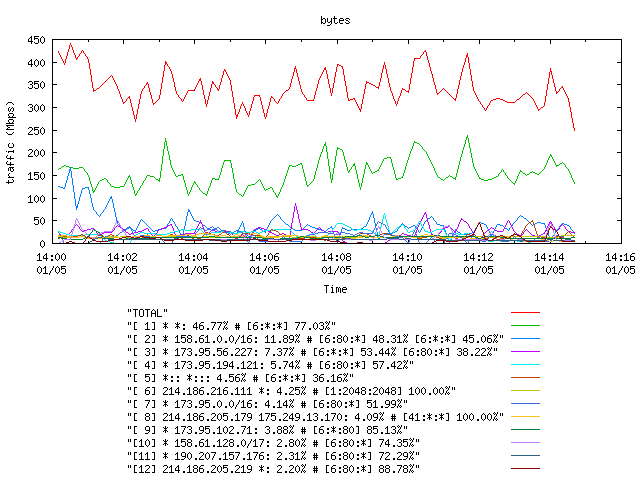Click the blue legend line for entry [ 2]
Screen dimensions: 640x480
pos(525,339)
